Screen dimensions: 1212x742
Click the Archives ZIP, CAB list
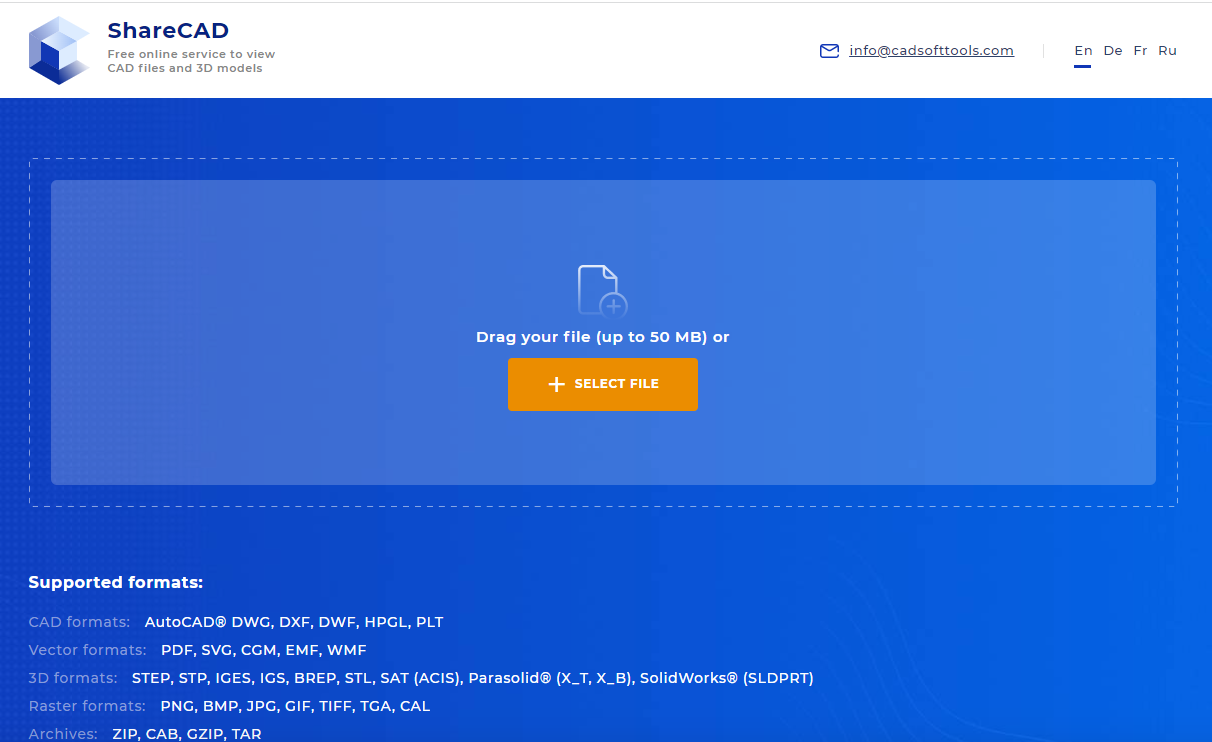[x=187, y=734]
